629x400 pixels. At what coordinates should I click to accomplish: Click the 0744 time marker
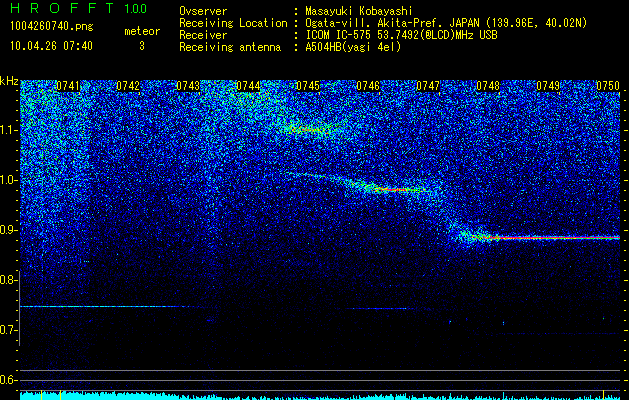pyautogui.click(x=248, y=86)
